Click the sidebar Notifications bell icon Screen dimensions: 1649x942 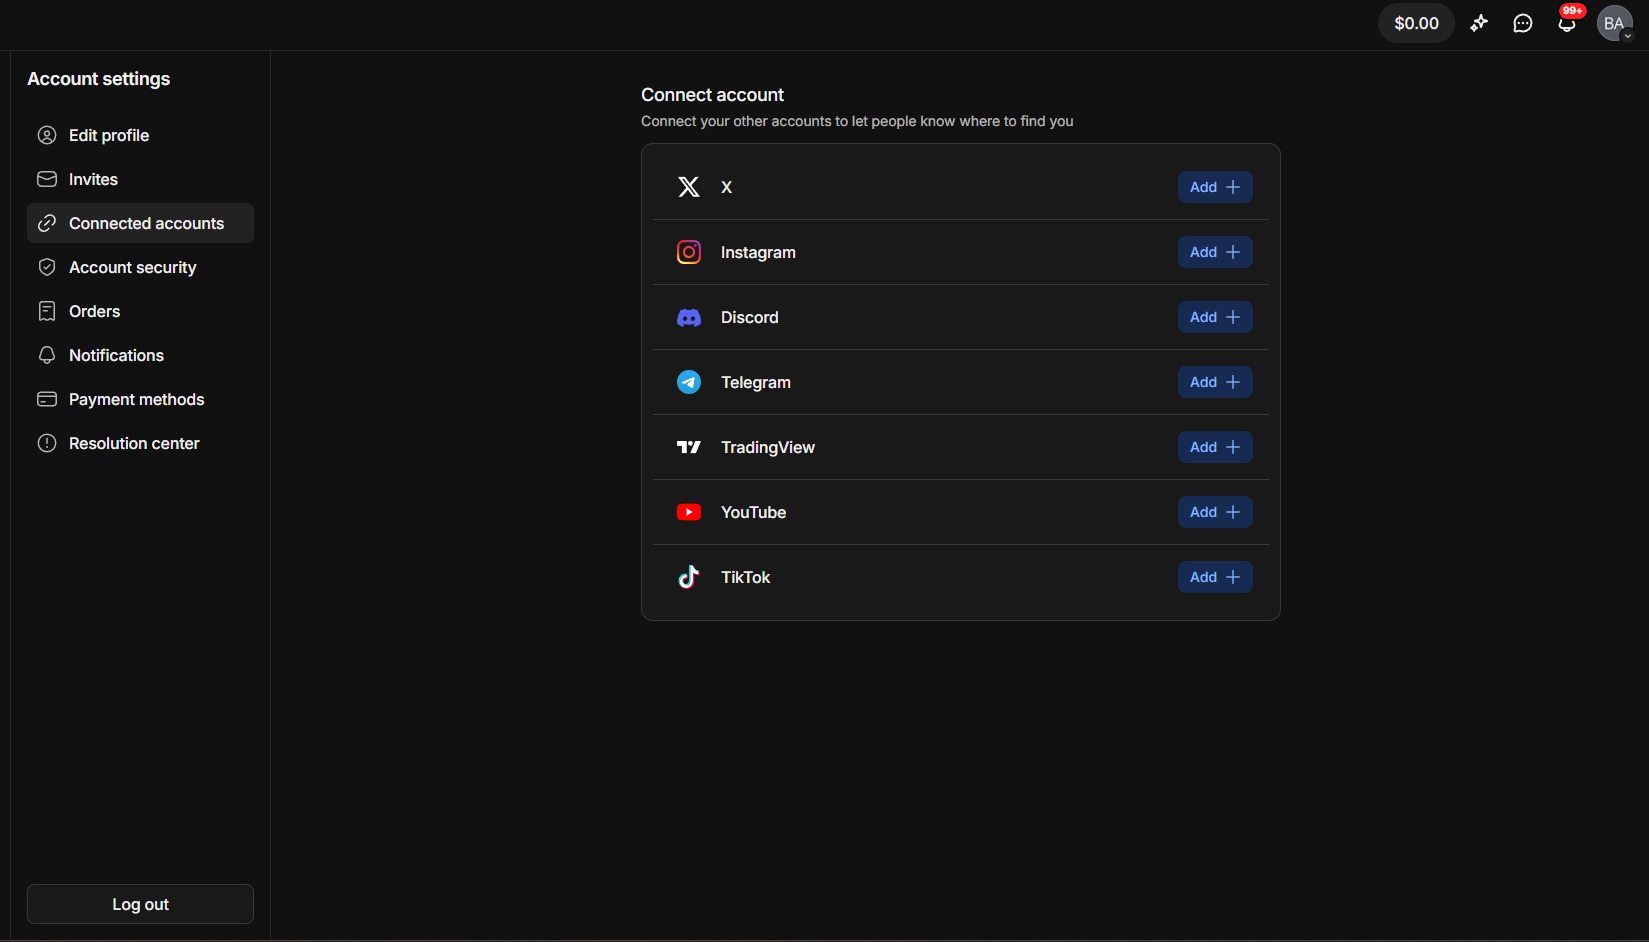(x=47, y=355)
